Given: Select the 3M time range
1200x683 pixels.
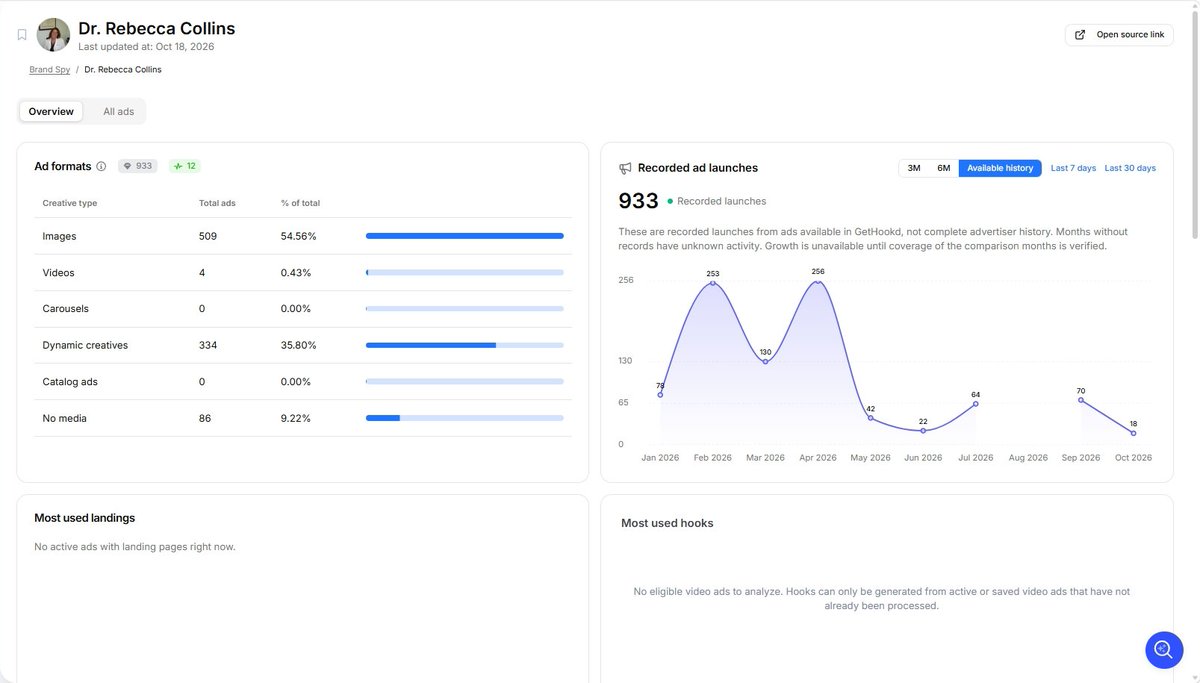Looking at the screenshot, I should pyautogui.click(x=914, y=168).
